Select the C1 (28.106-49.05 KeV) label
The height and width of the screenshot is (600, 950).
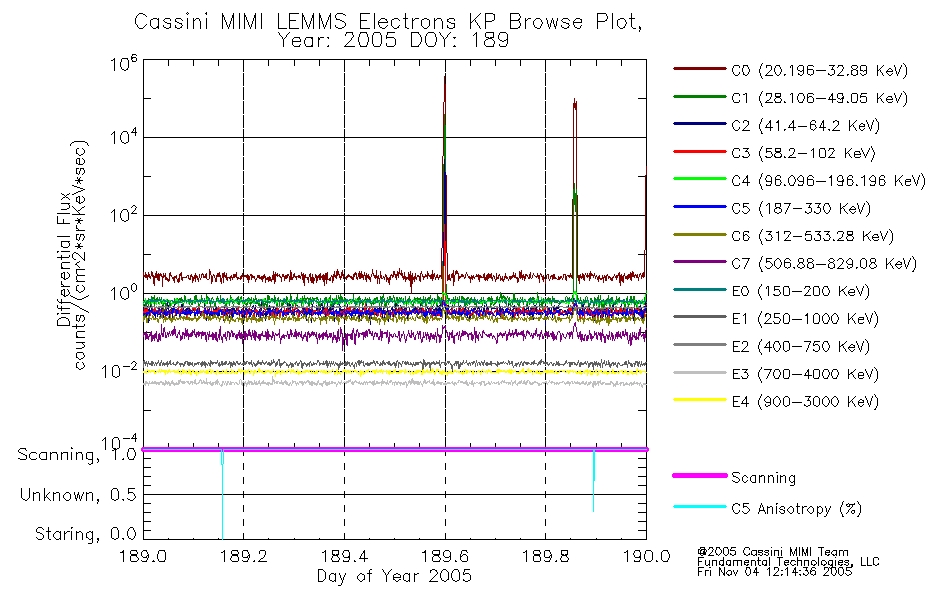coord(820,98)
